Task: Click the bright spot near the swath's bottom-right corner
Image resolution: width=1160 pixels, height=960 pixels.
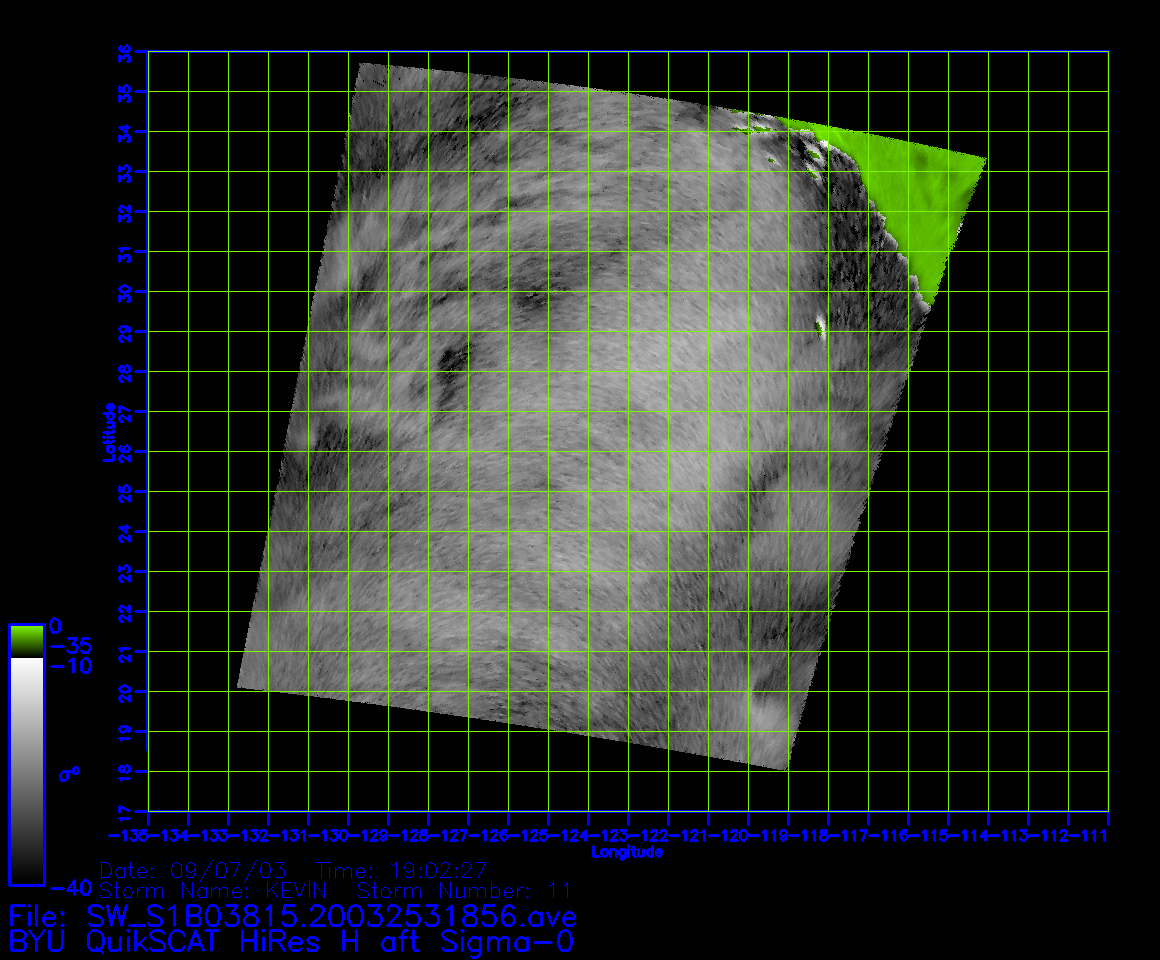Action: click(x=768, y=716)
